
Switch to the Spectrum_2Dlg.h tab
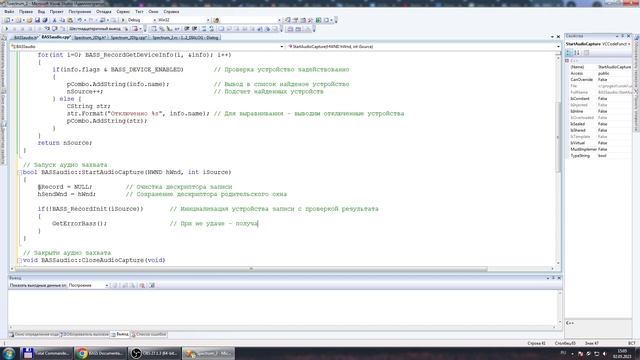click(x=90, y=38)
